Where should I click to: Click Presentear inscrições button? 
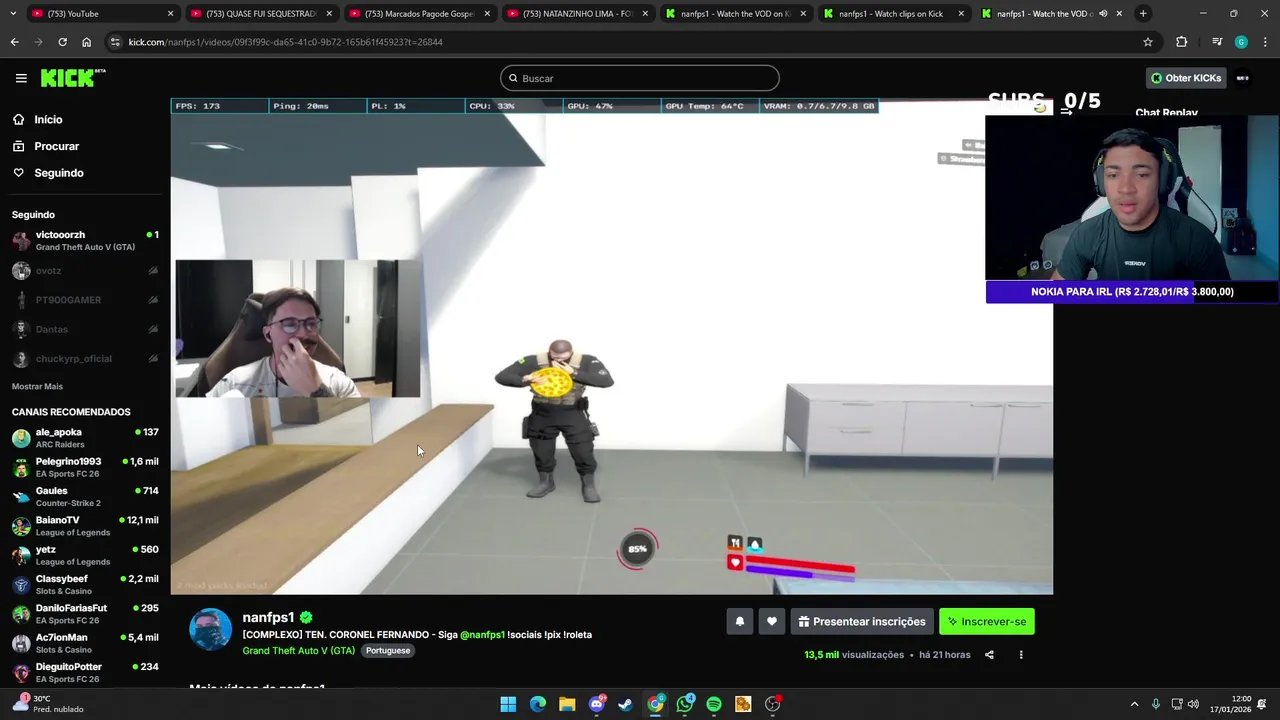tap(862, 621)
